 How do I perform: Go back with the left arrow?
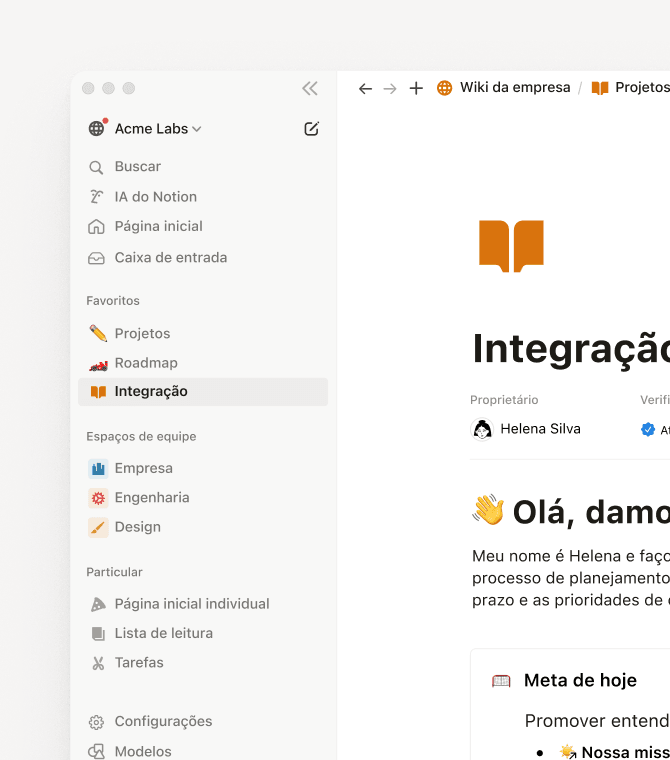click(365, 88)
